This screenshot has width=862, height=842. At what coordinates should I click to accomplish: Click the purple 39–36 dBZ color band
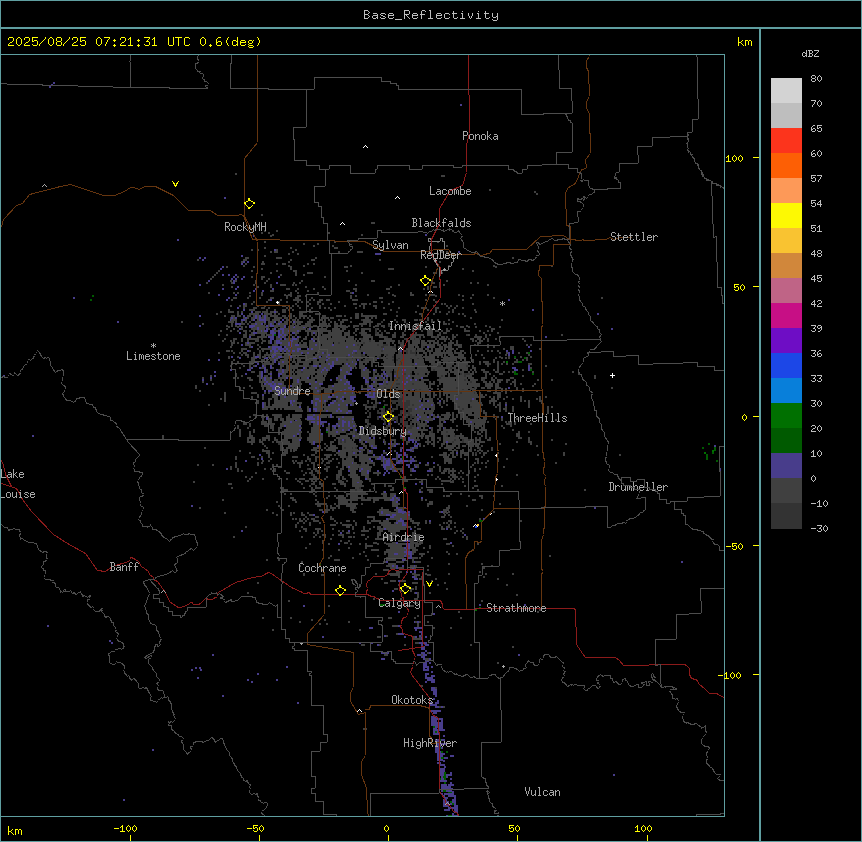[786, 341]
